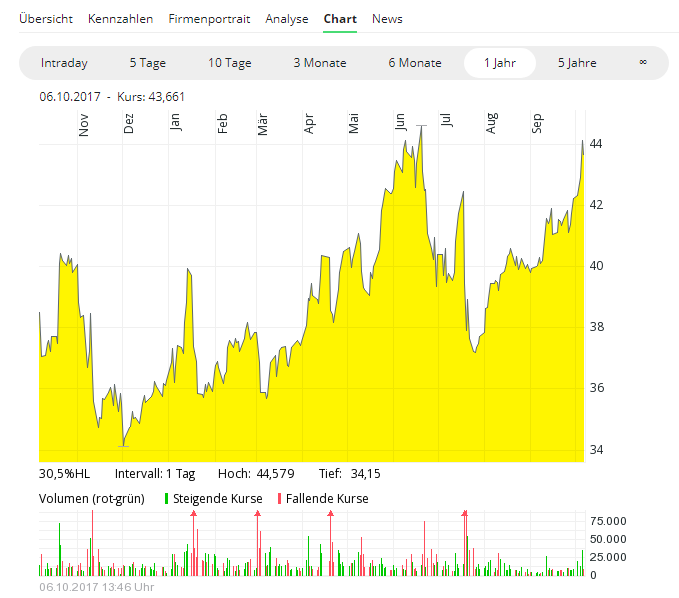Click the Apr month label on chart
The width and height of the screenshot is (679, 598).
[x=309, y=124]
